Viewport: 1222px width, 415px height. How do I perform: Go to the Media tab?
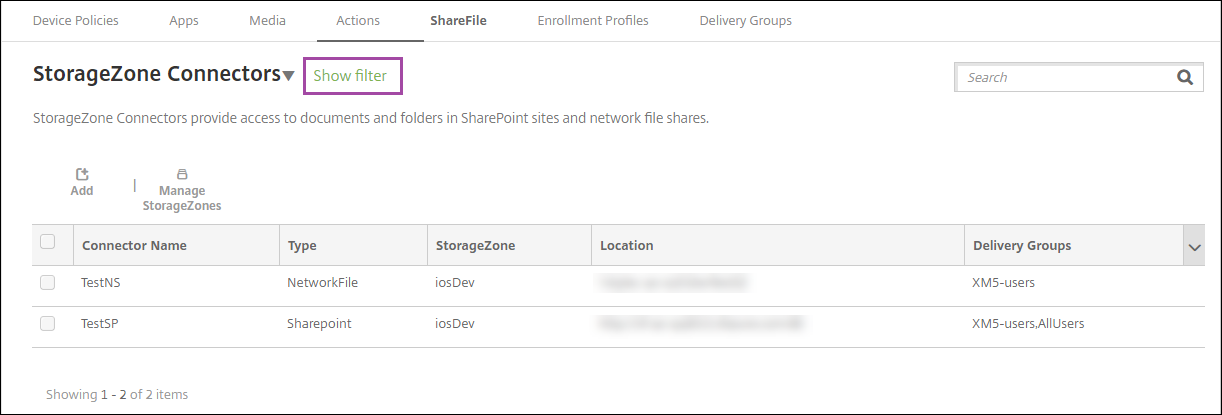click(x=267, y=20)
